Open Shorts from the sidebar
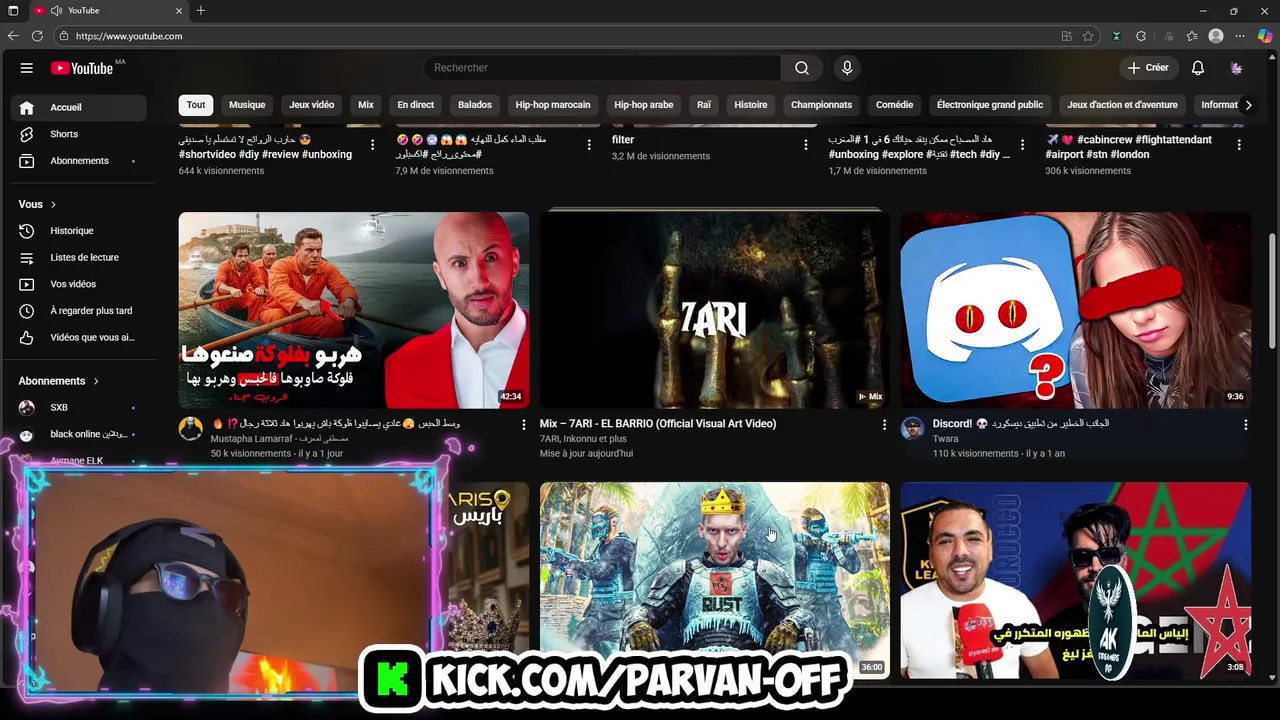The height and width of the screenshot is (720, 1280). tap(78, 134)
